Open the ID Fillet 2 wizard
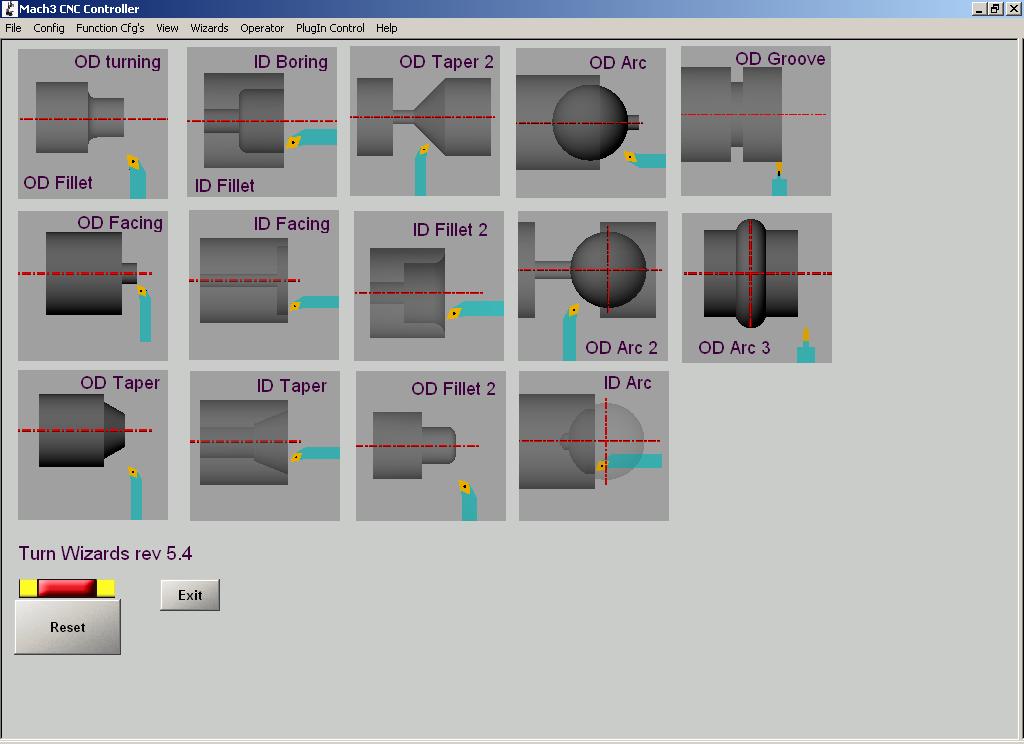 click(429, 286)
